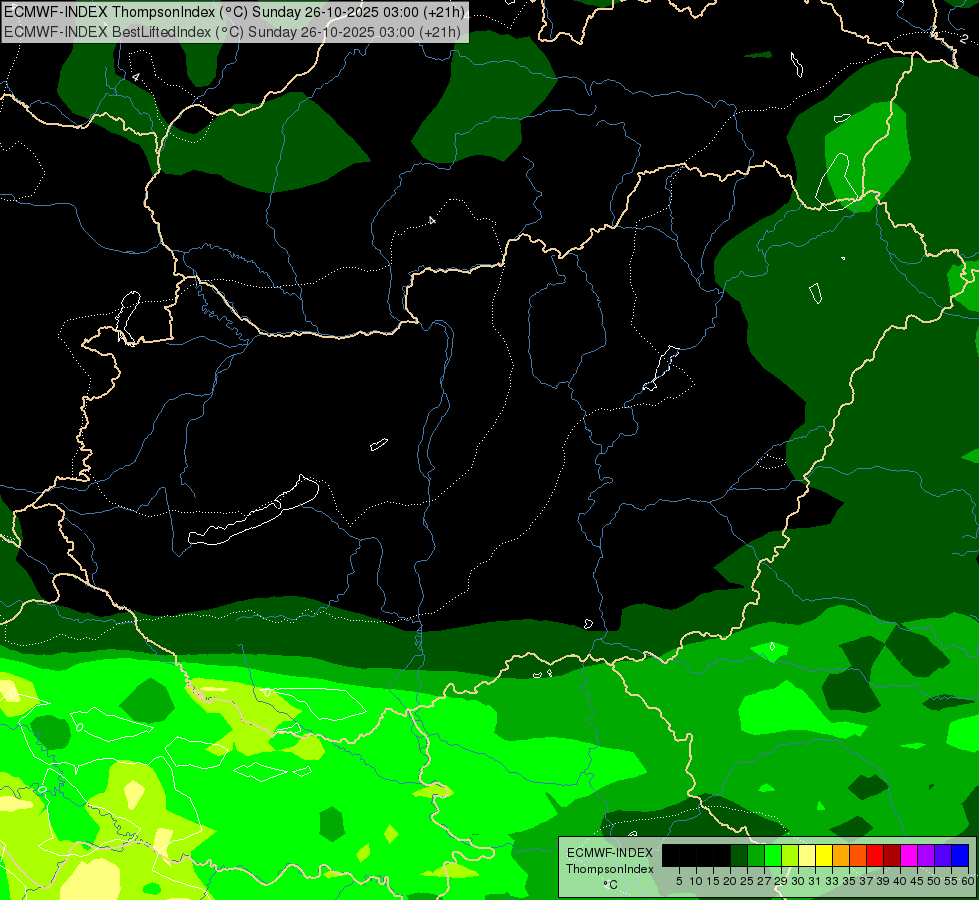979x900 pixels.
Task: Select the magenta 40-45 legend swatch
Action: pos(909,855)
